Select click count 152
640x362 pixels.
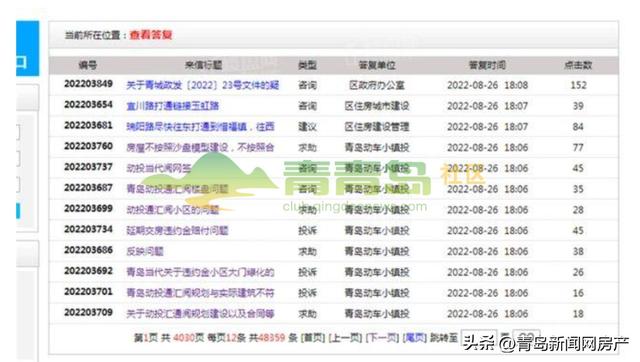coord(578,85)
